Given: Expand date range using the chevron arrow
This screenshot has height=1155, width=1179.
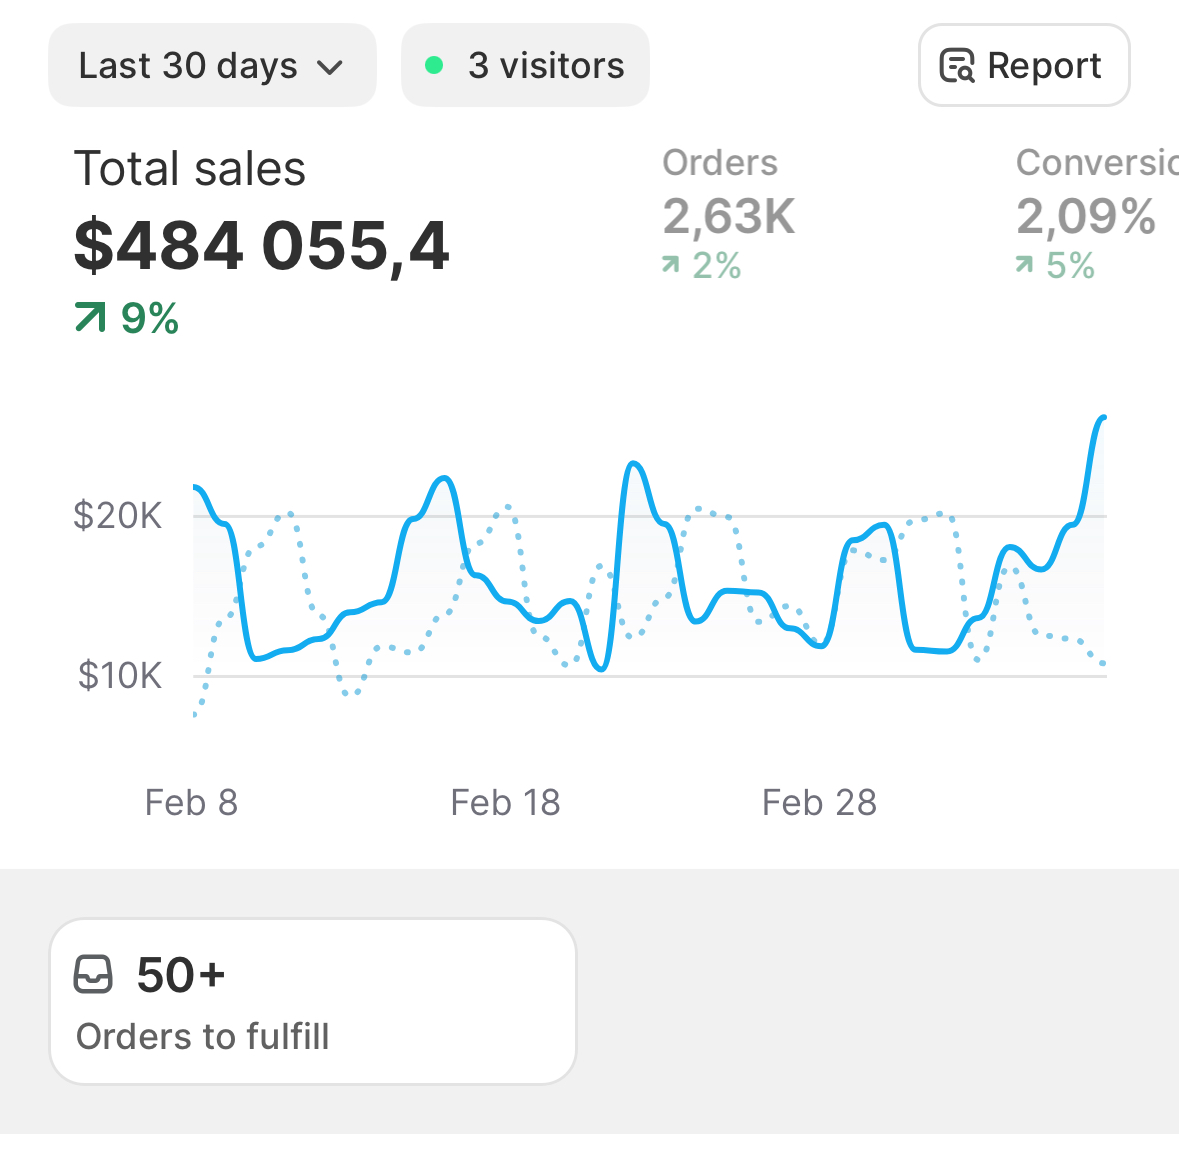Looking at the screenshot, I should [x=330, y=68].
